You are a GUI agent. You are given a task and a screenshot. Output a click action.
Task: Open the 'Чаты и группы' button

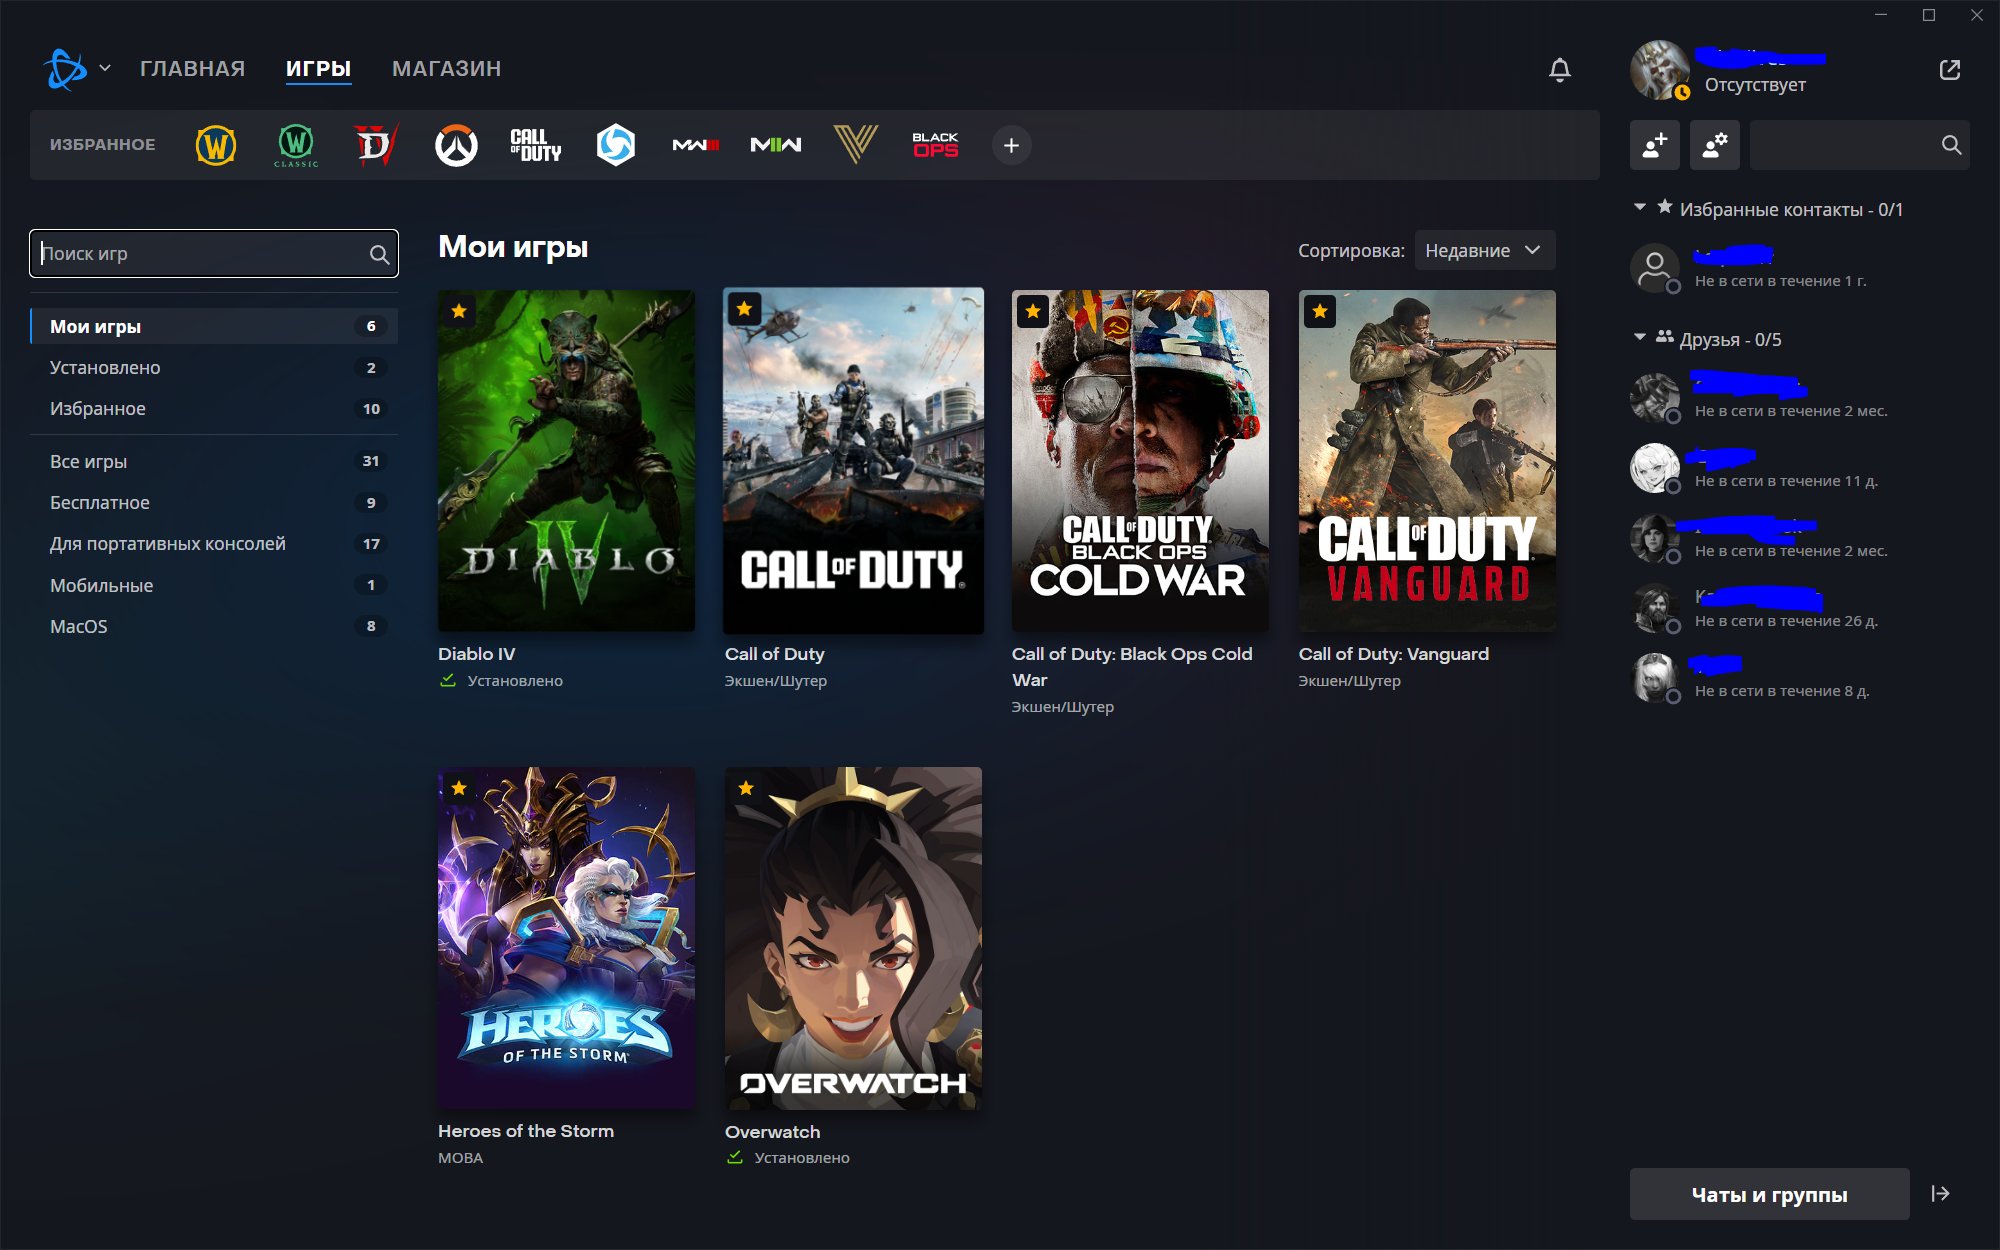(x=1769, y=1194)
